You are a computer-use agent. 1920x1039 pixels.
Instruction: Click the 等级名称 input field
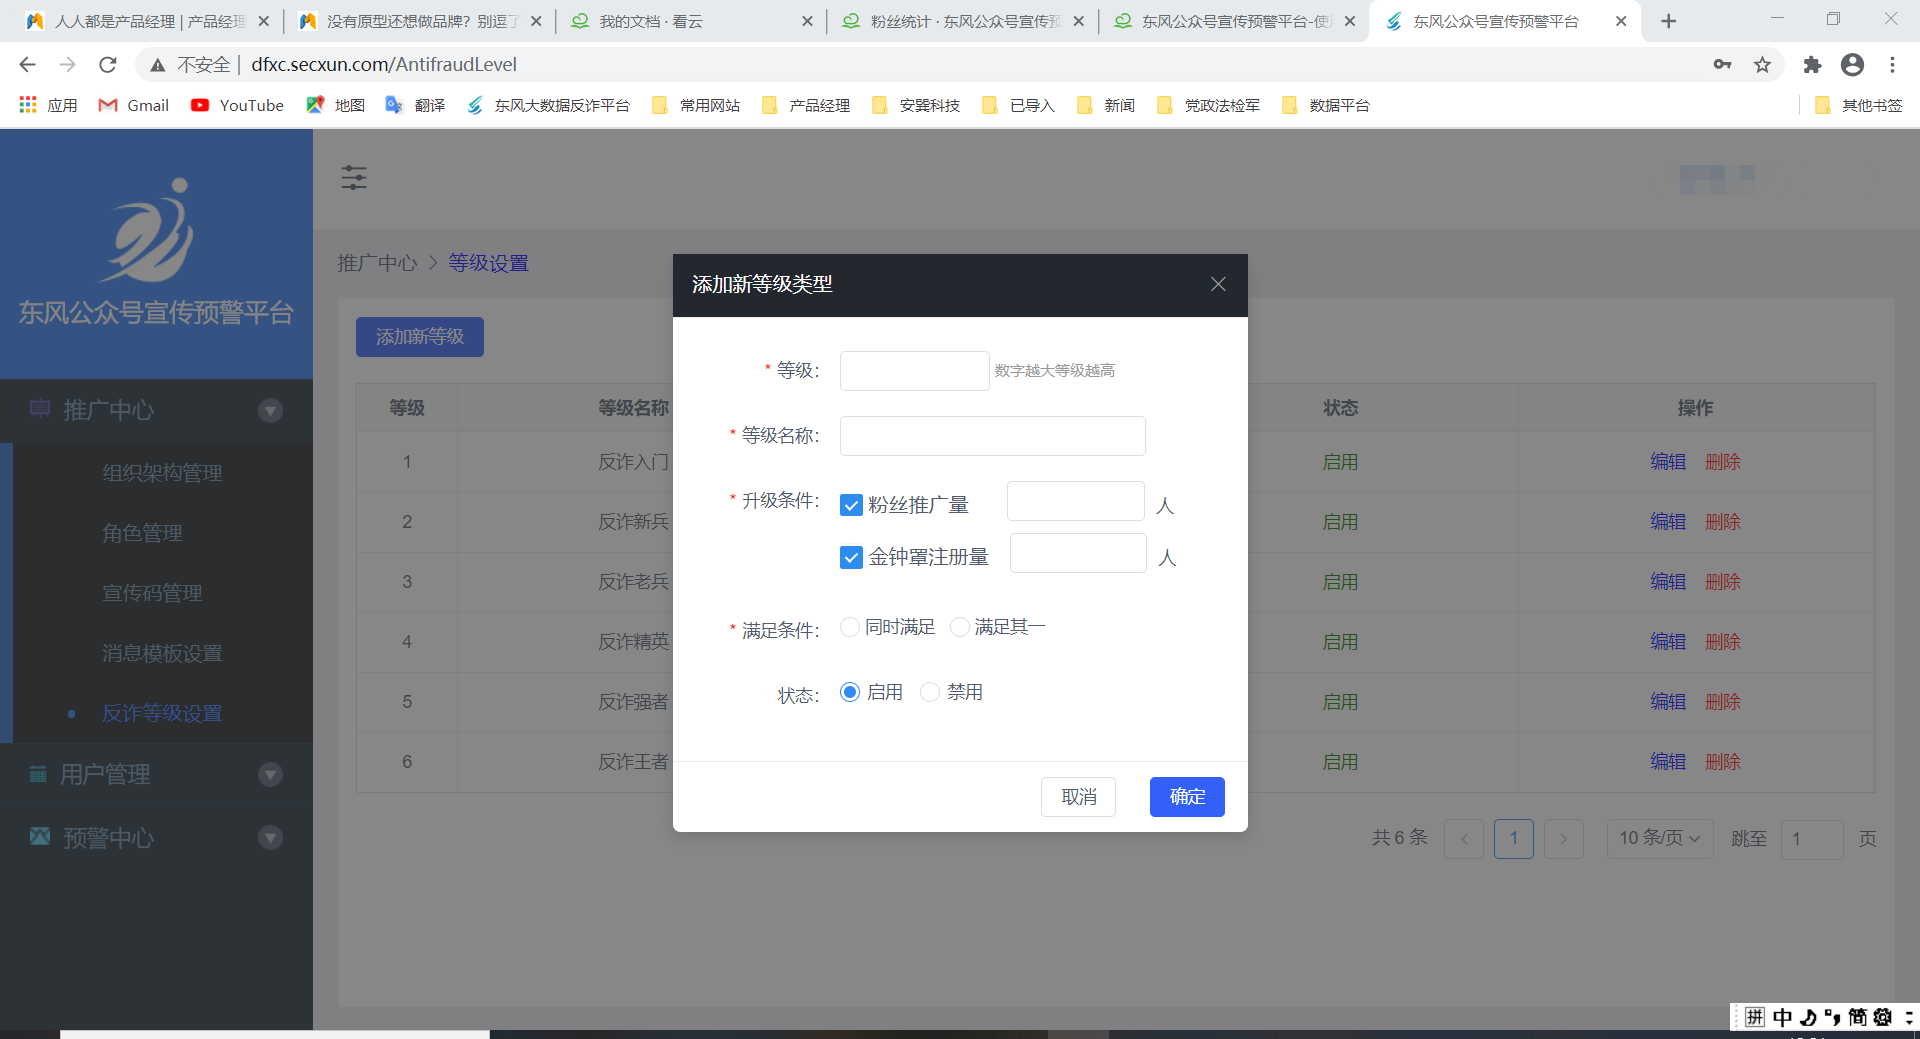(x=992, y=436)
